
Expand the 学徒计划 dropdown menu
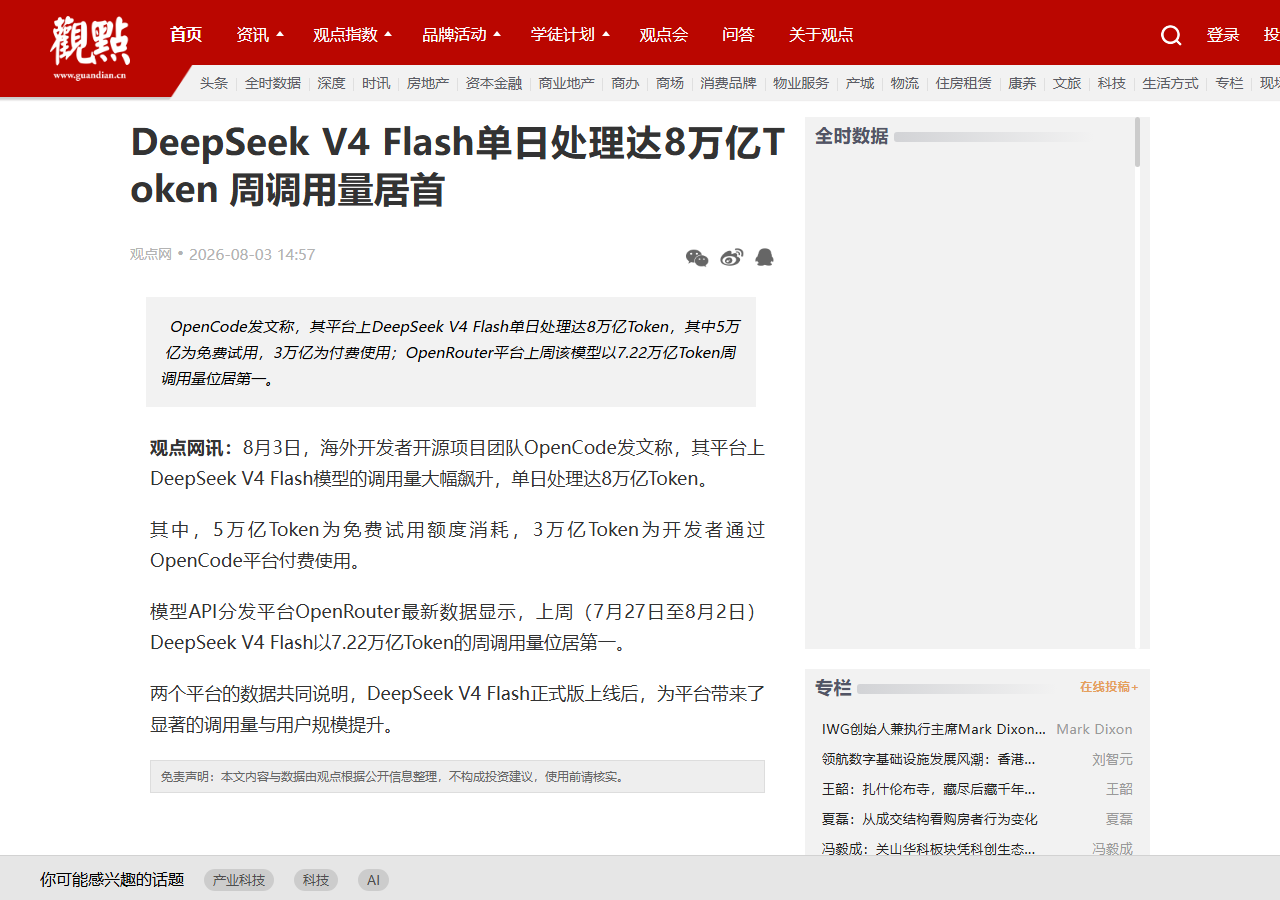[571, 35]
